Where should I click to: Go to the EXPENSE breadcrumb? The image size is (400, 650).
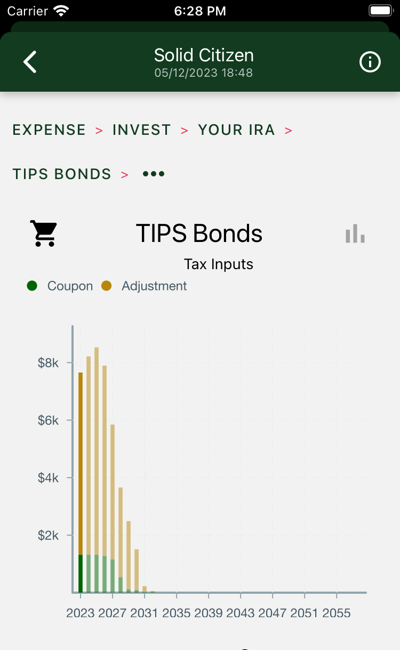[x=49, y=130]
